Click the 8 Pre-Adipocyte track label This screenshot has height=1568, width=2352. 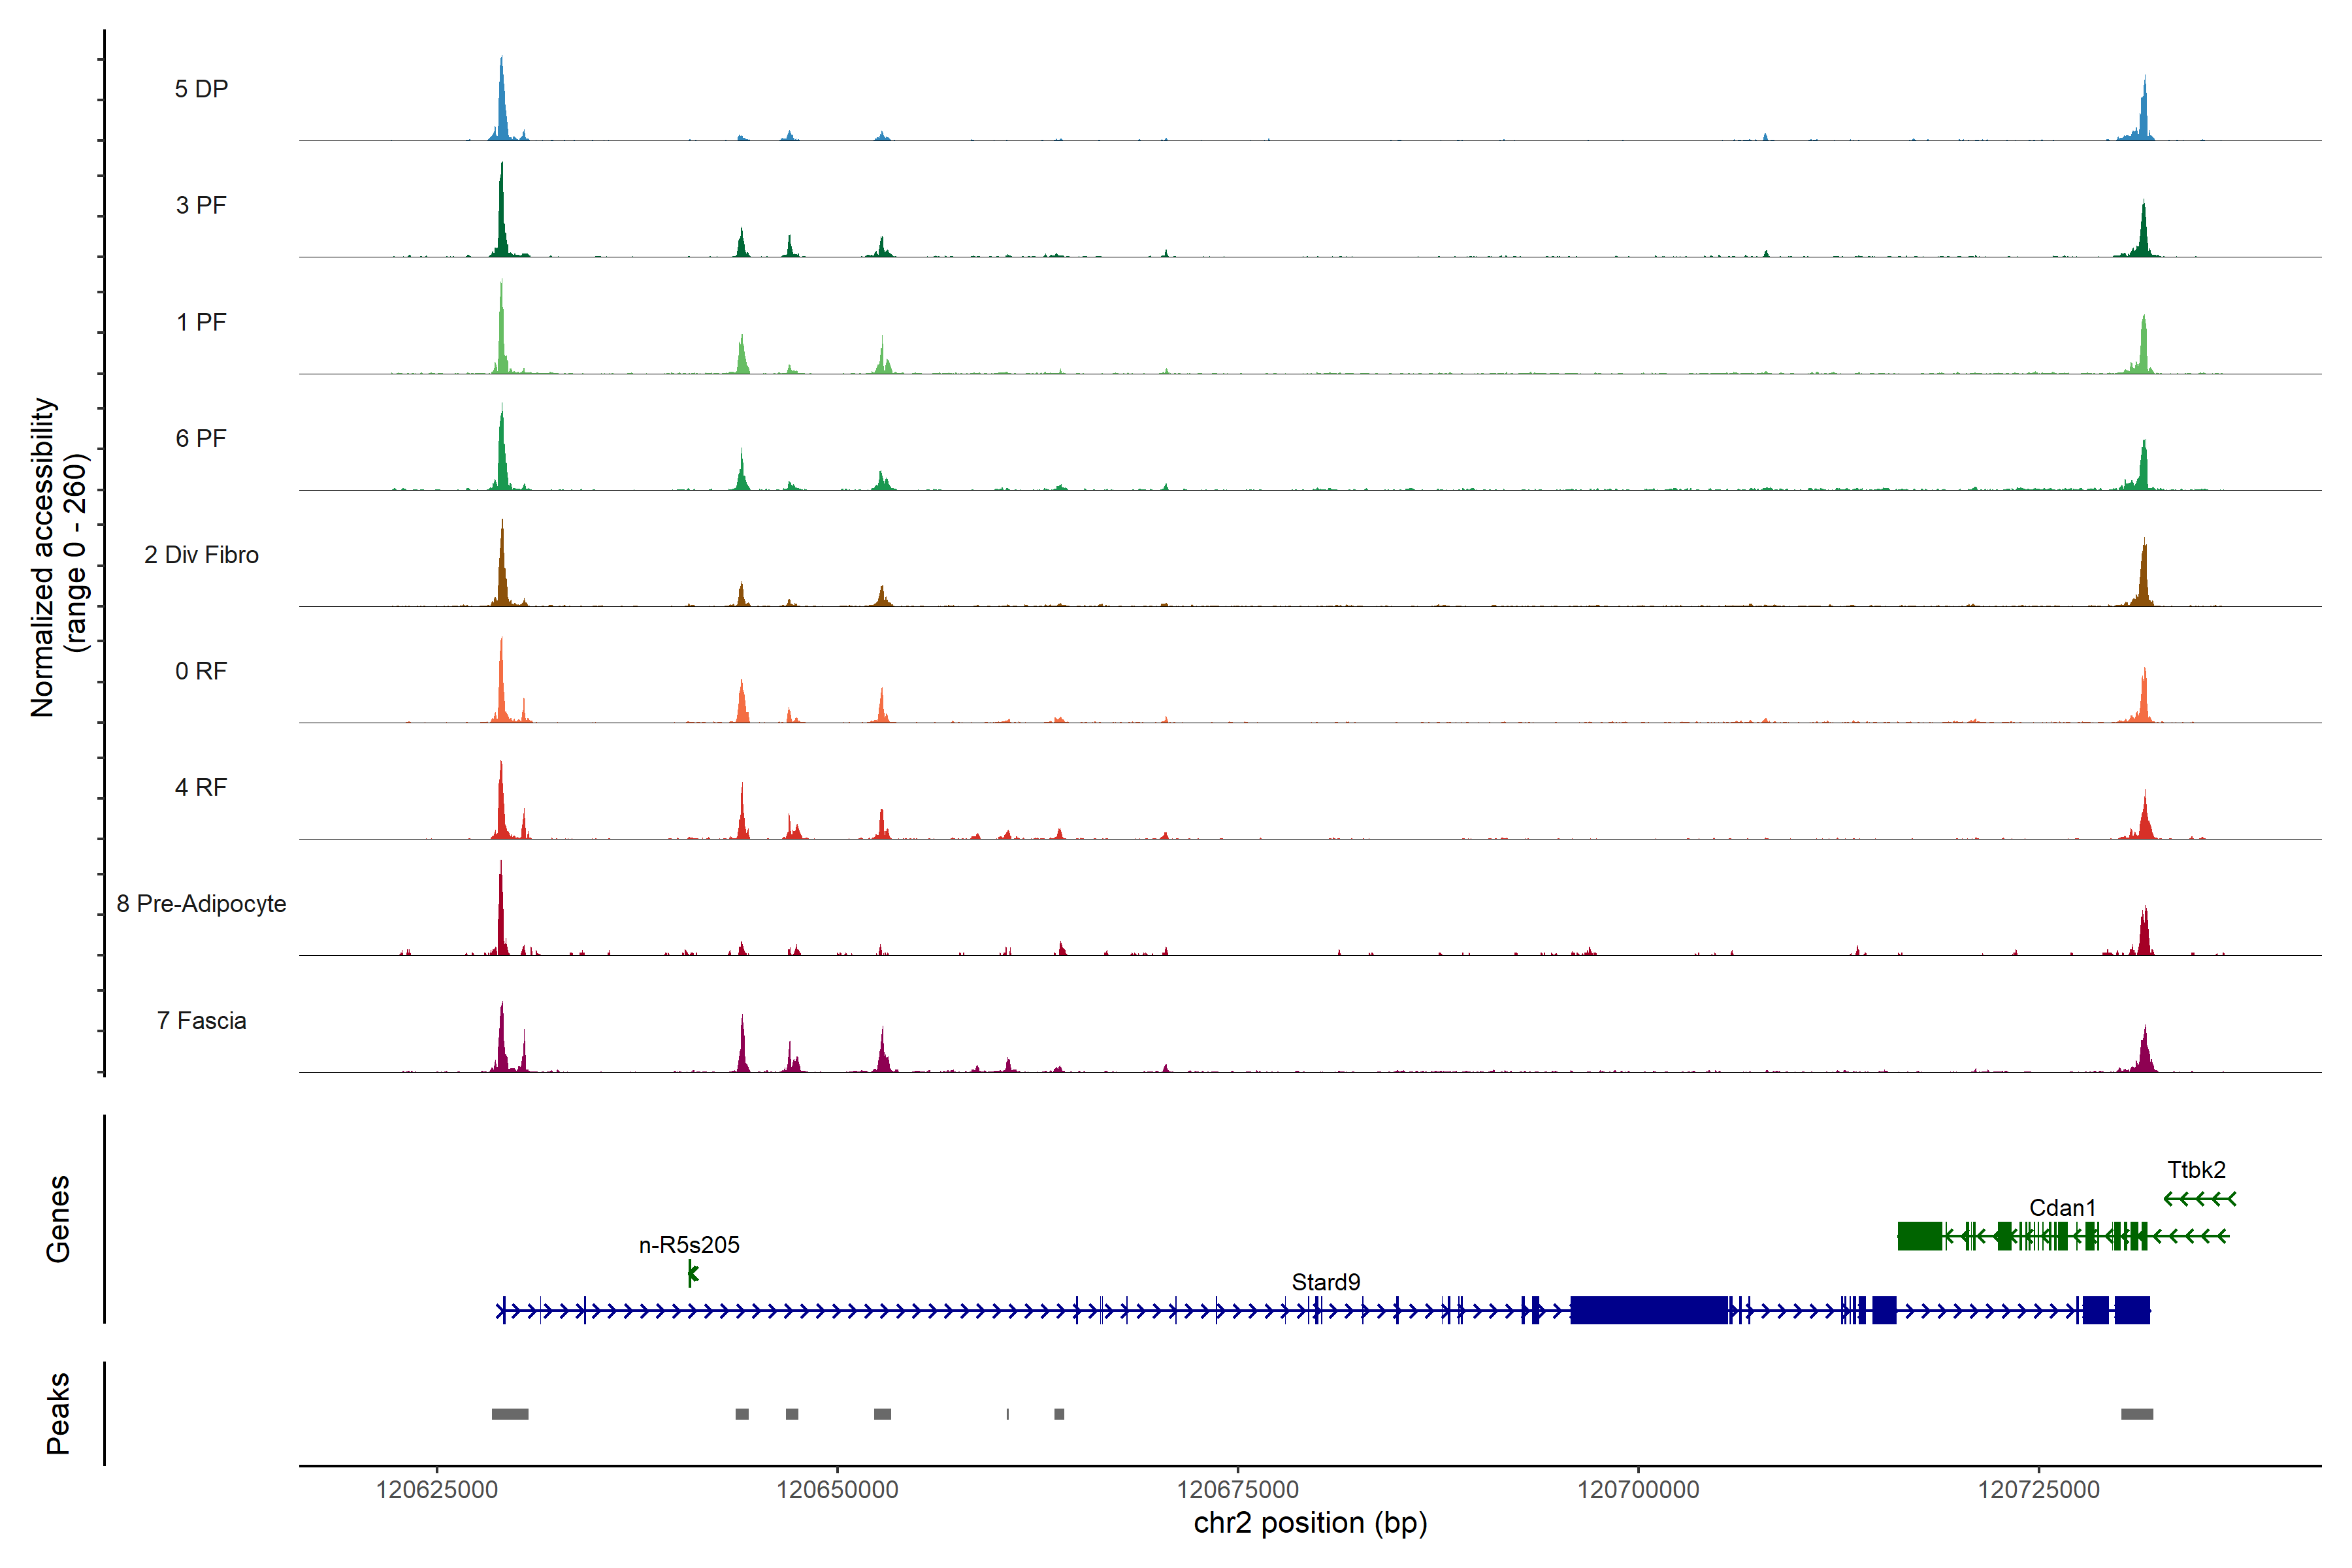point(201,904)
